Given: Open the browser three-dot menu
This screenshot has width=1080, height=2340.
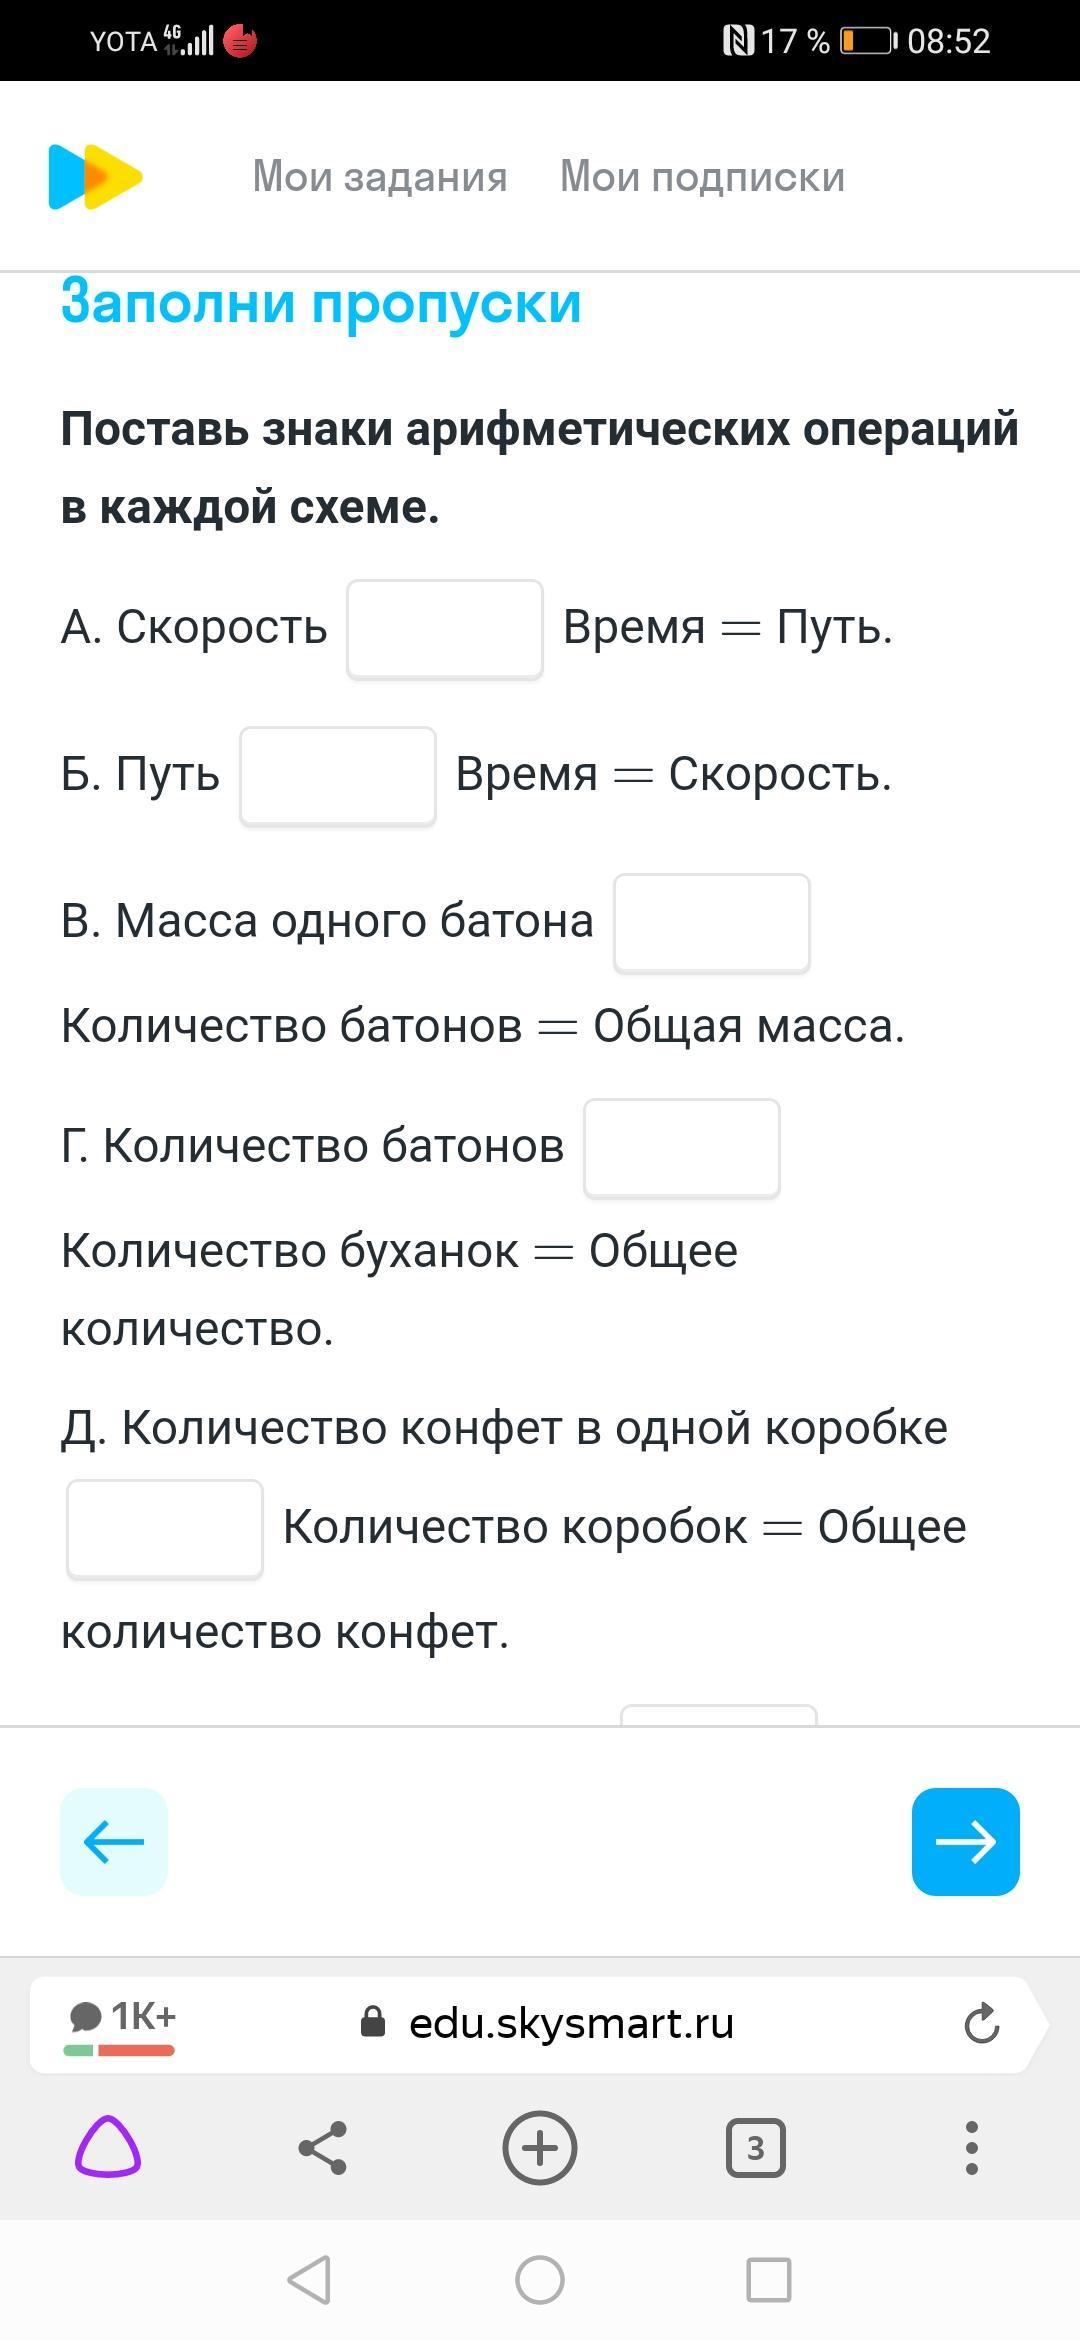Looking at the screenshot, I should click(x=971, y=2147).
